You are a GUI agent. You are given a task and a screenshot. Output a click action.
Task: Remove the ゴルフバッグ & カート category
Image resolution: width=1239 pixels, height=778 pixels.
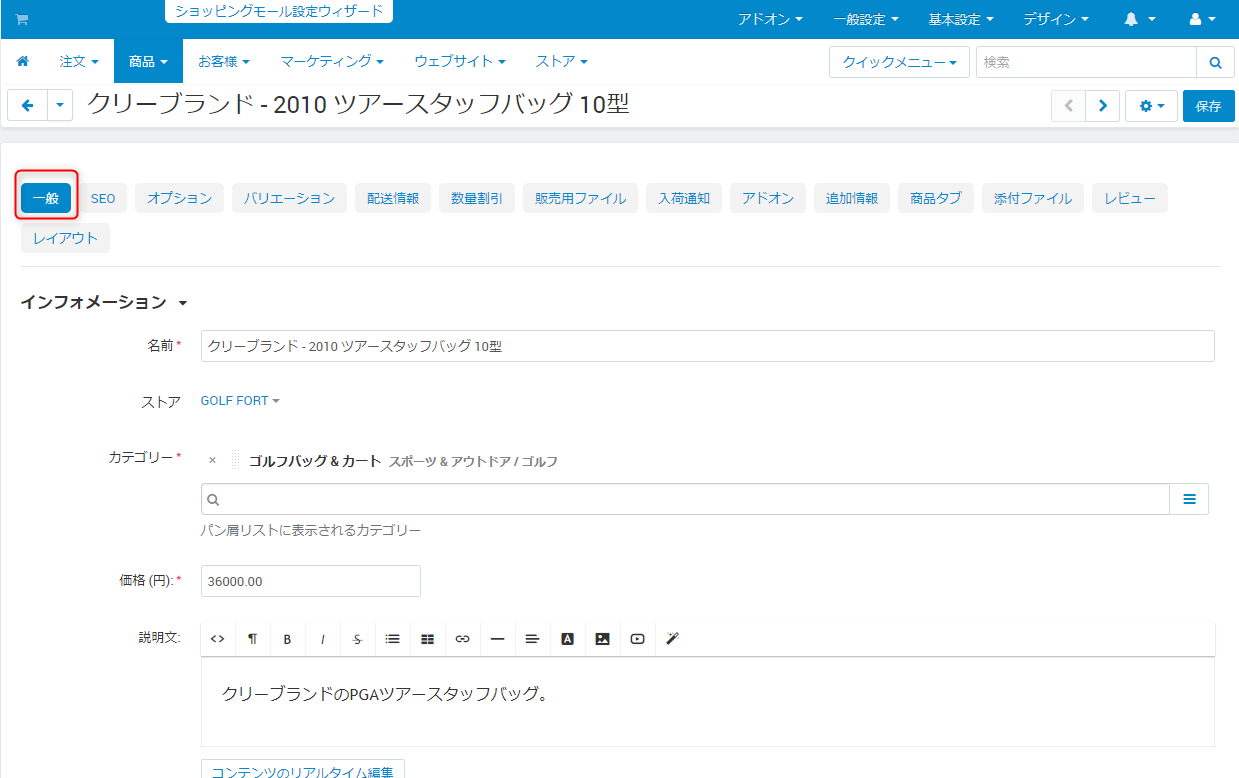[212, 461]
